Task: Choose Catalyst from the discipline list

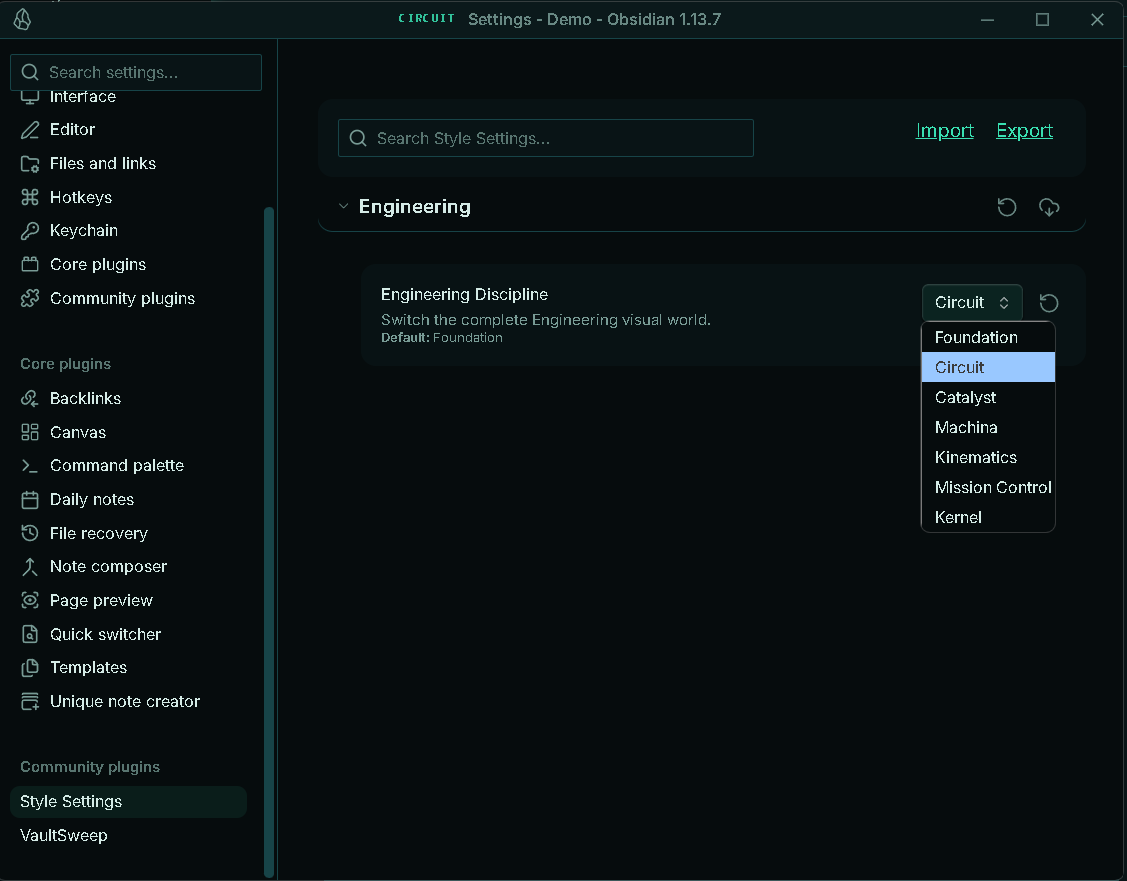Action: (x=988, y=397)
